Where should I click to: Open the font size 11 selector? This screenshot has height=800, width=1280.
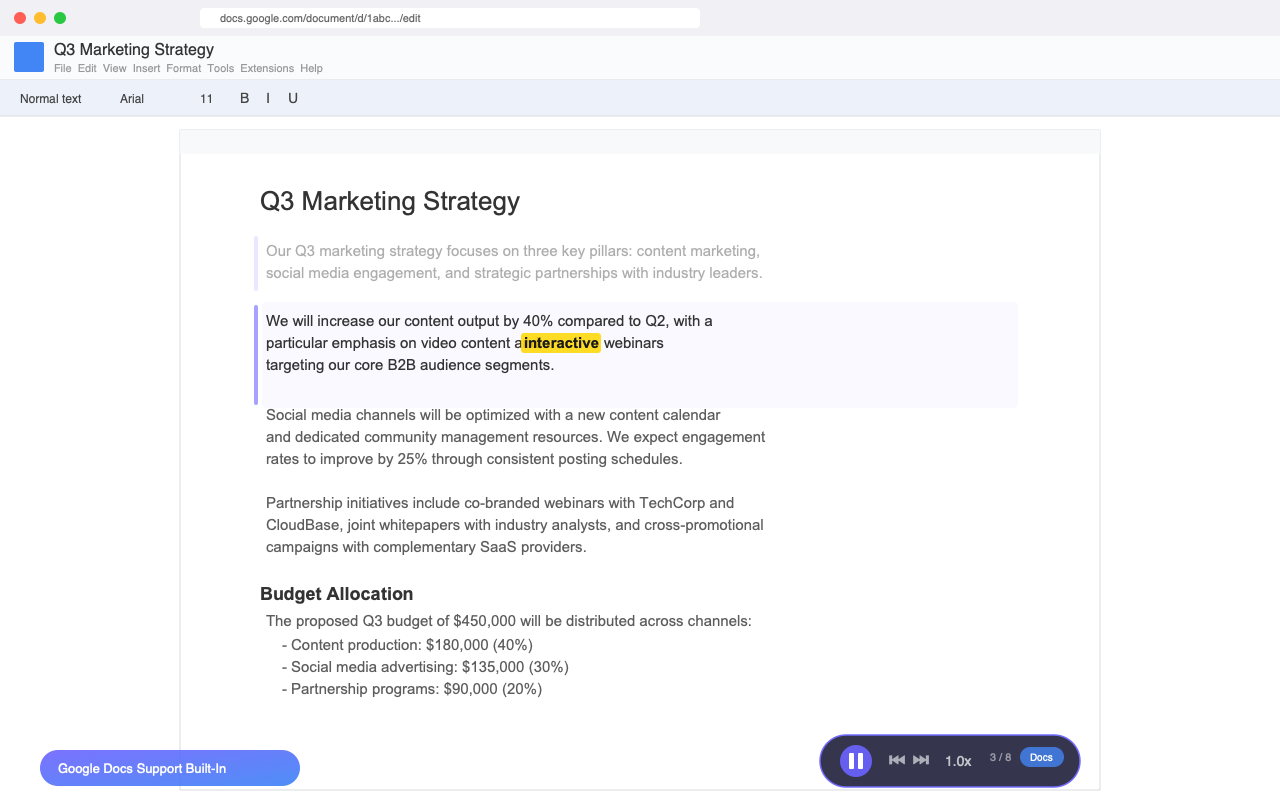pyautogui.click(x=206, y=98)
